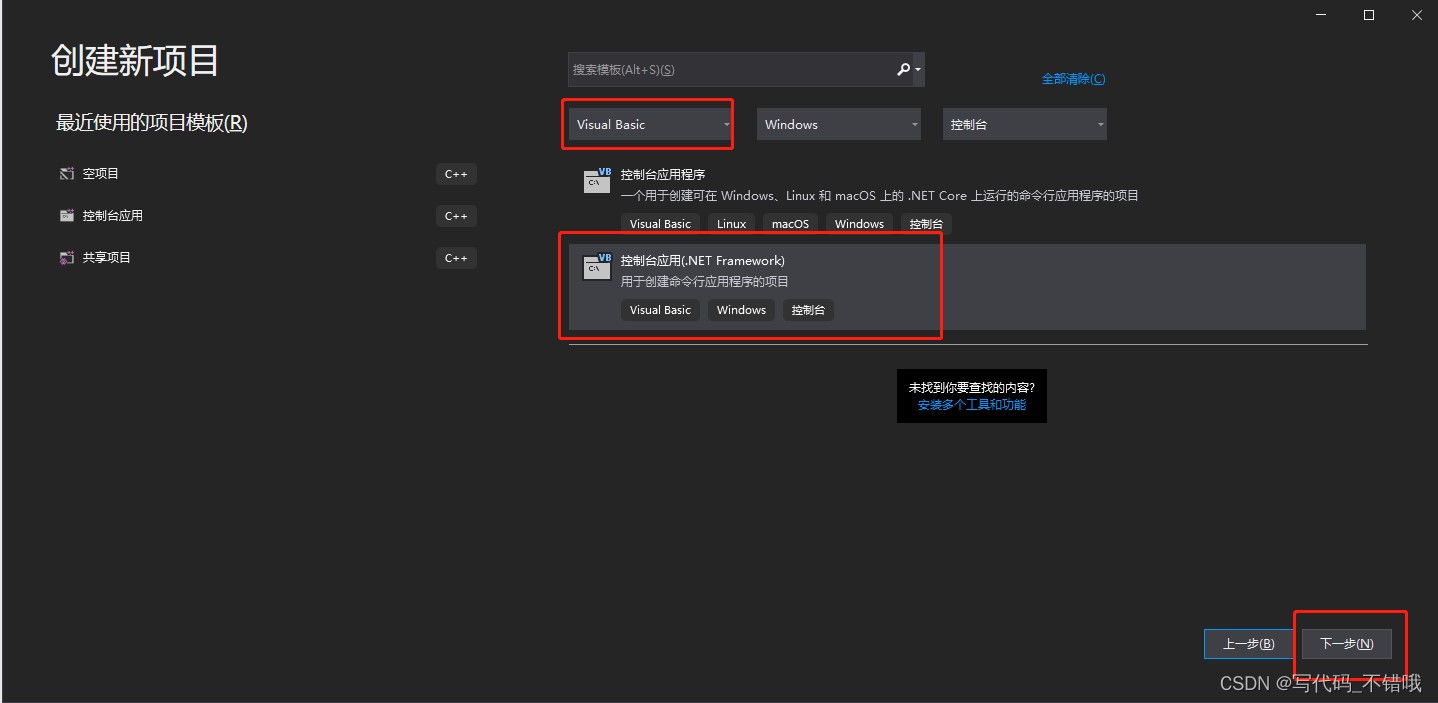Click the 控制台应用 recent template icon
Image resolution: width=1438 pixels, height=703 pixels.
click(67, 216)
